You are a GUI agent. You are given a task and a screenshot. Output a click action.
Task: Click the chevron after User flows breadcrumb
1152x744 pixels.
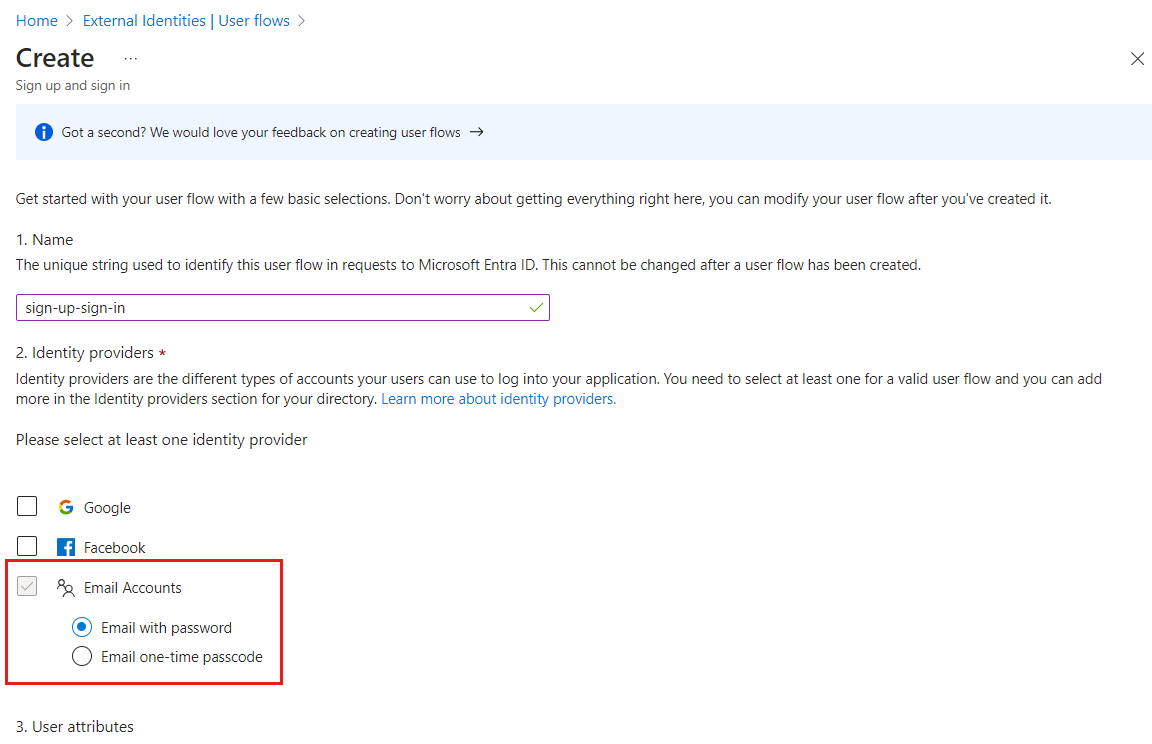pos(302,20)
